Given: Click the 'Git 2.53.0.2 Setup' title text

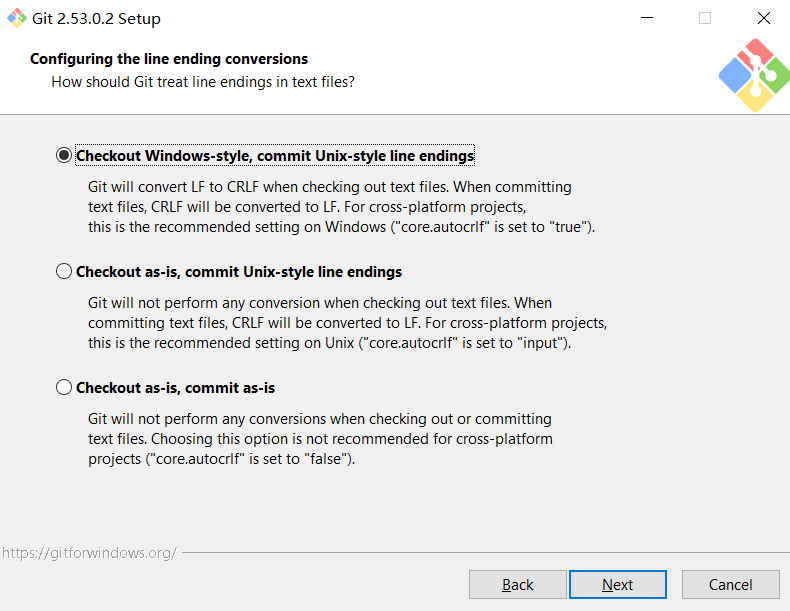Looking at the screenshot, I should click(96, 19).
